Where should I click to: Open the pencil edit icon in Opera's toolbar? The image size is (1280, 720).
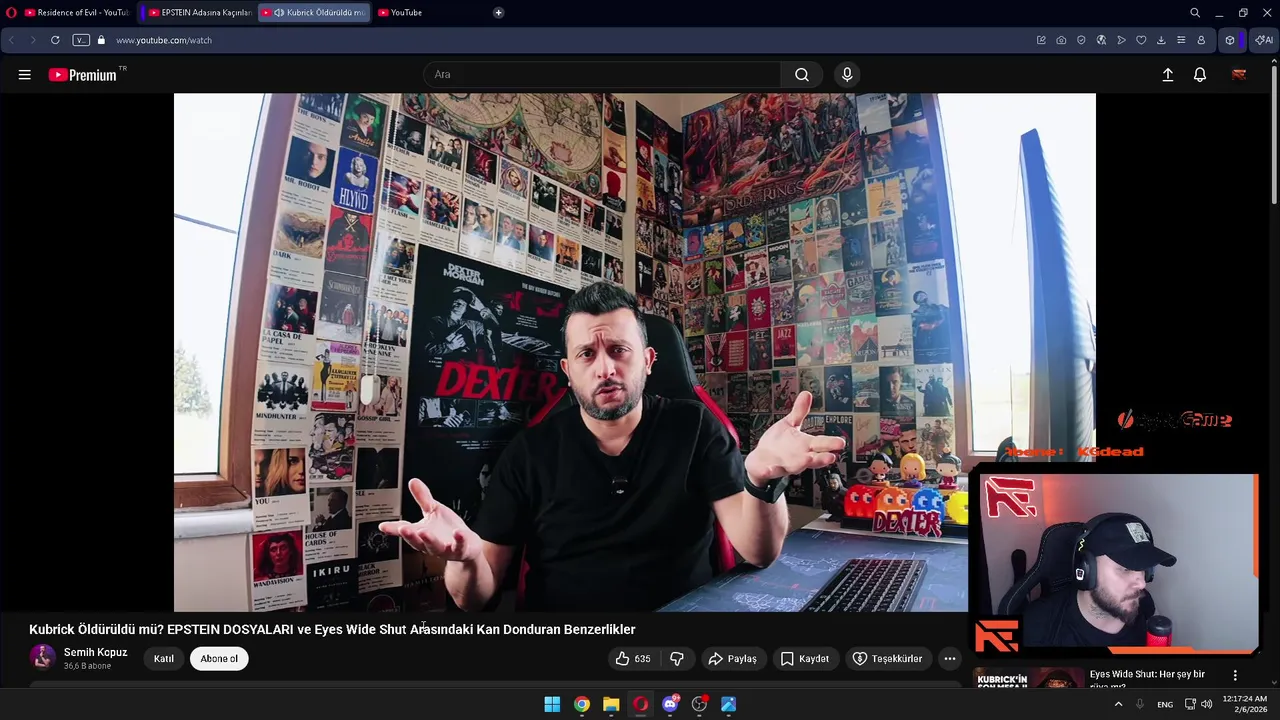[x=1041, y=40]
